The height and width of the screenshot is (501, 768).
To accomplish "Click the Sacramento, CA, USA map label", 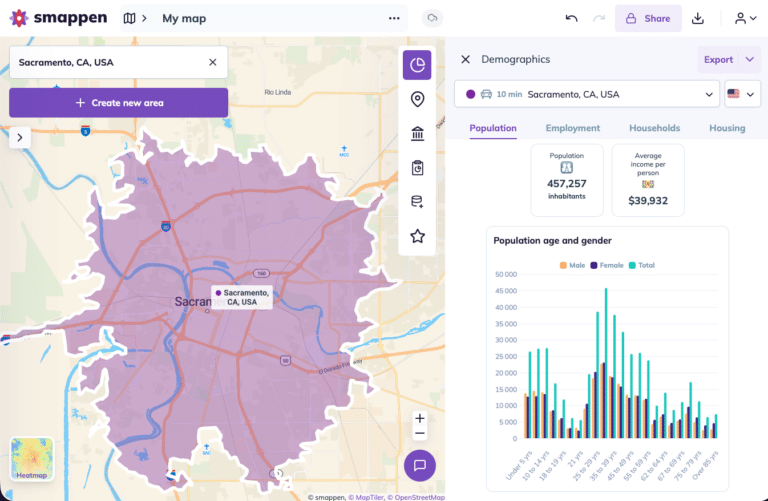I will click(x=242, y=297).
